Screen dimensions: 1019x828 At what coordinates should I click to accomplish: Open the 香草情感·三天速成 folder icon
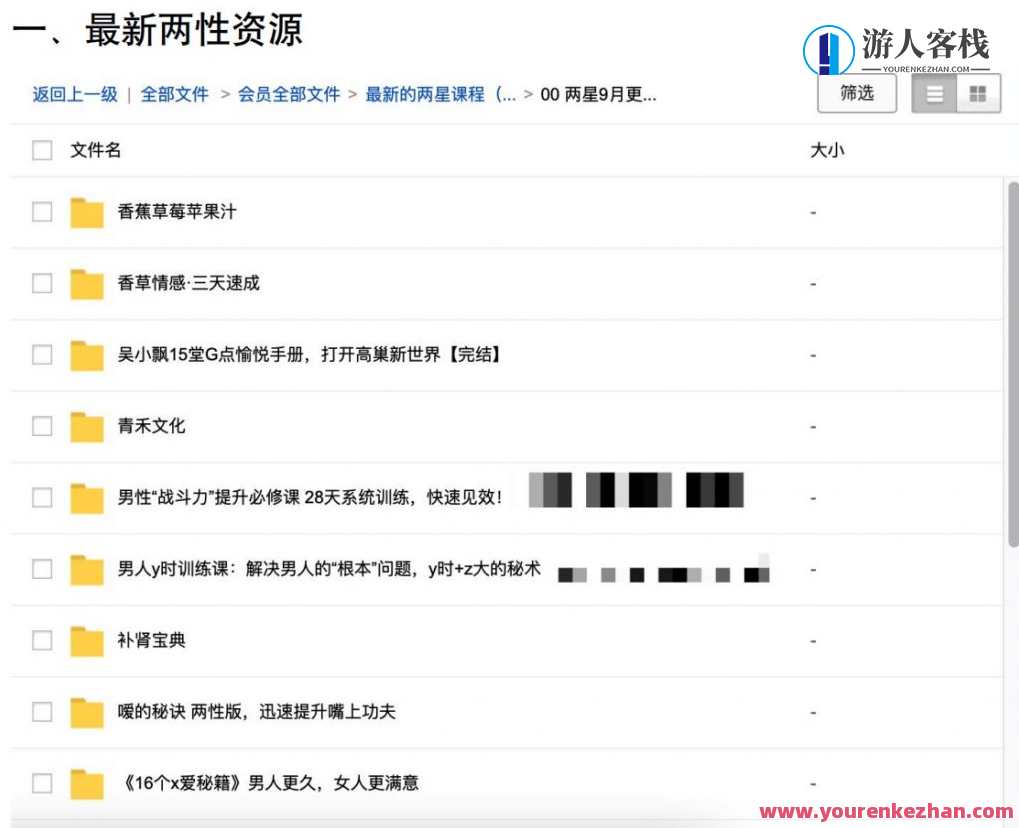tap(86, 283)
